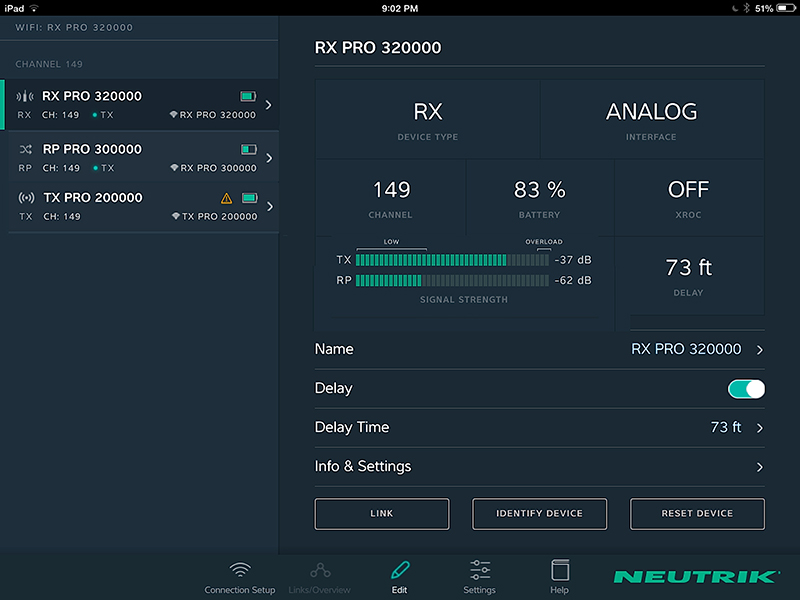Click the WIFI: RX PRO 320000 header

coord(74,28)
